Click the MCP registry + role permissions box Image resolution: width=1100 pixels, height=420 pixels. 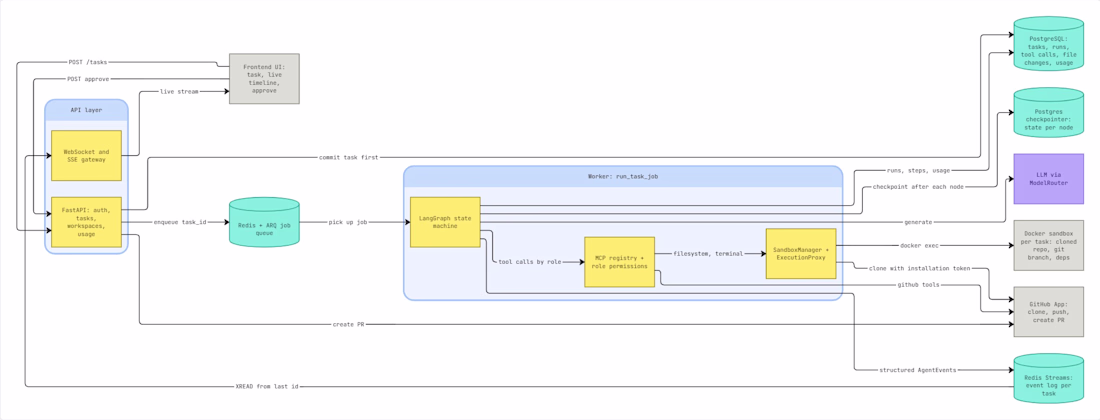click(619, 262)
